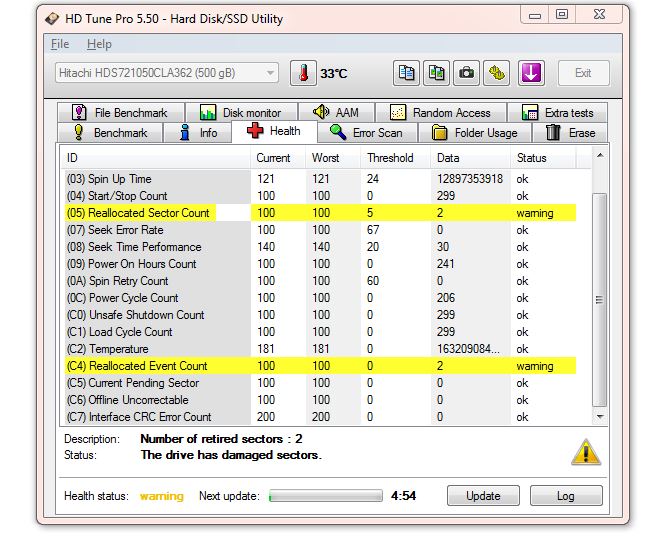
Task: Click the Threshold column header
Action: pyautogui.click(x=396, y=158)
